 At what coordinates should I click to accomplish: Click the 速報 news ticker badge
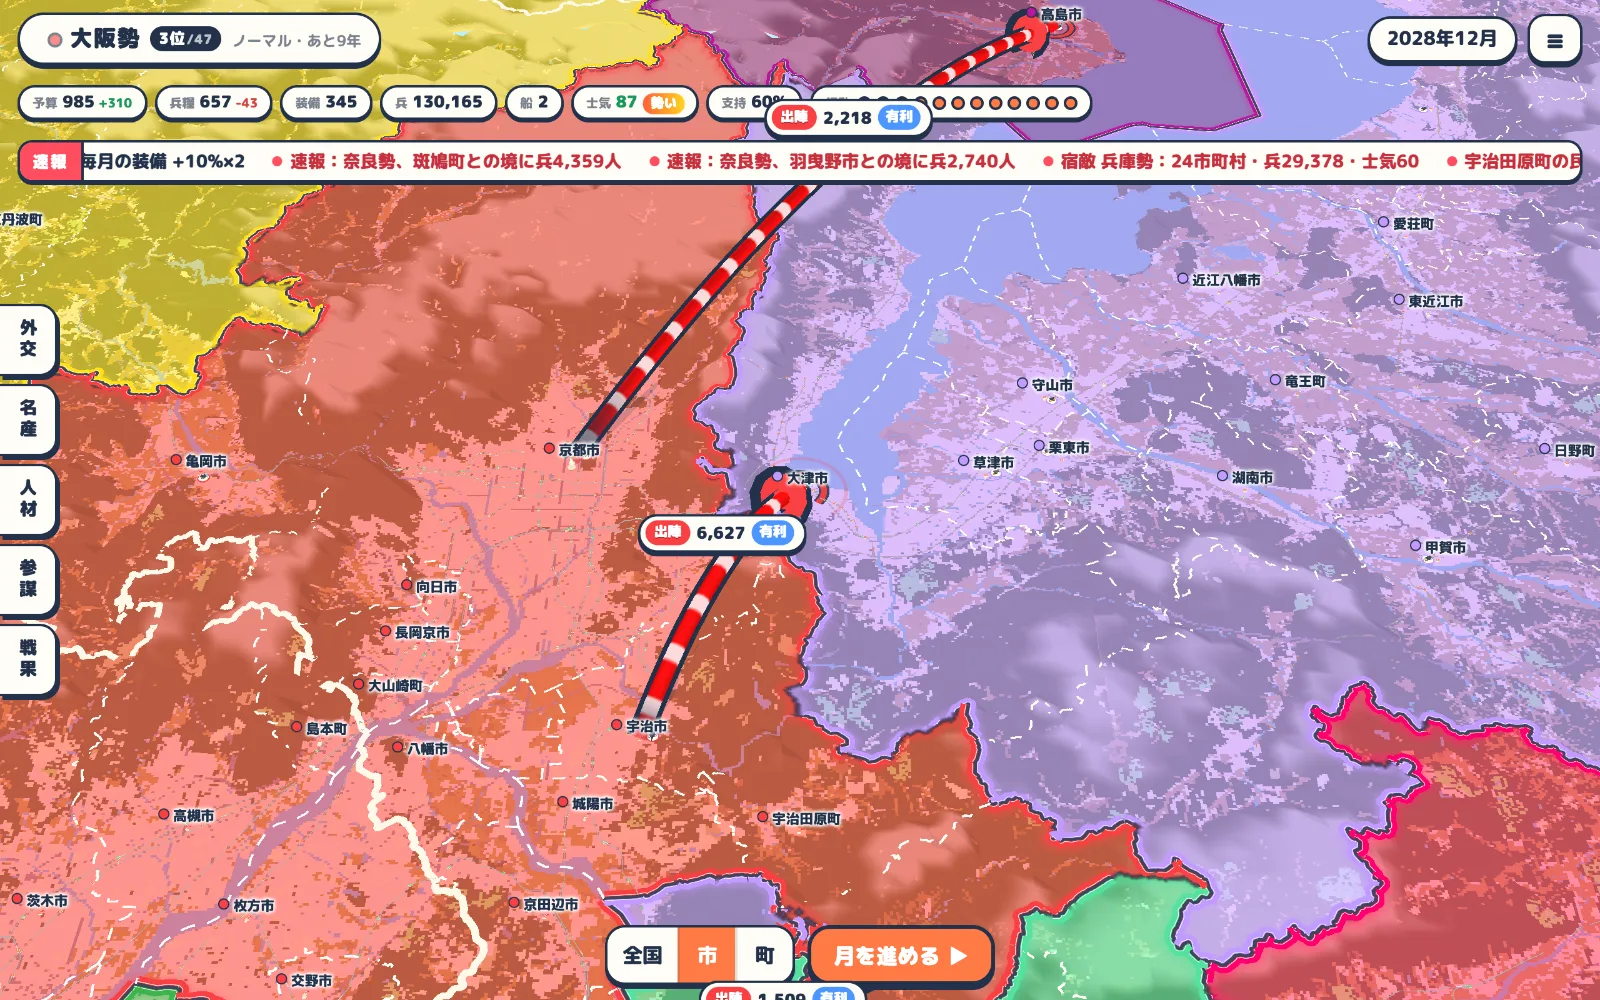pos(50,162)
